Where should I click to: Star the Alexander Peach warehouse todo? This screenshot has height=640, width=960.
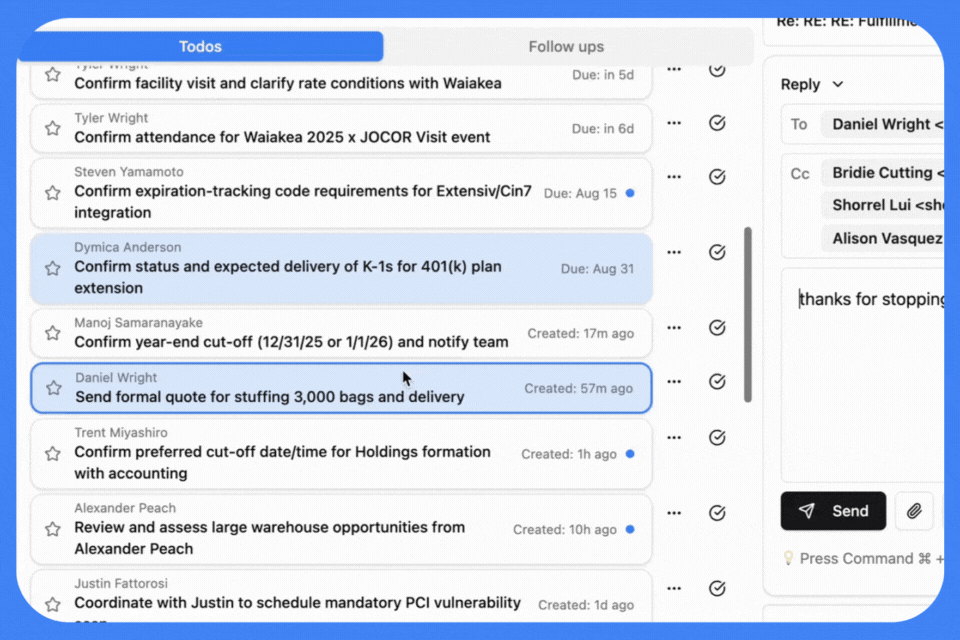pos(53,529)
